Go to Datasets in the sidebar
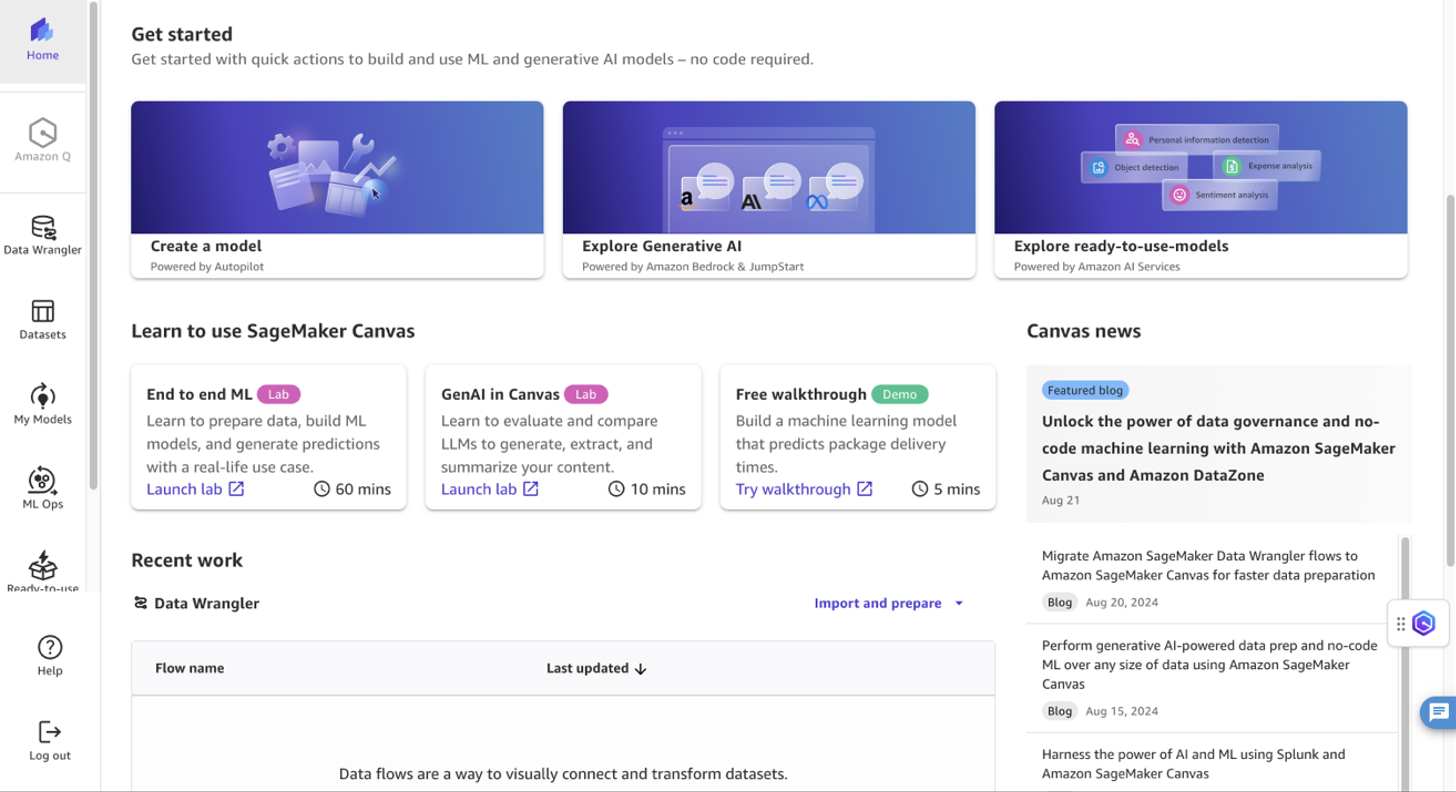The image size is (1456, 792). point(42,319)
